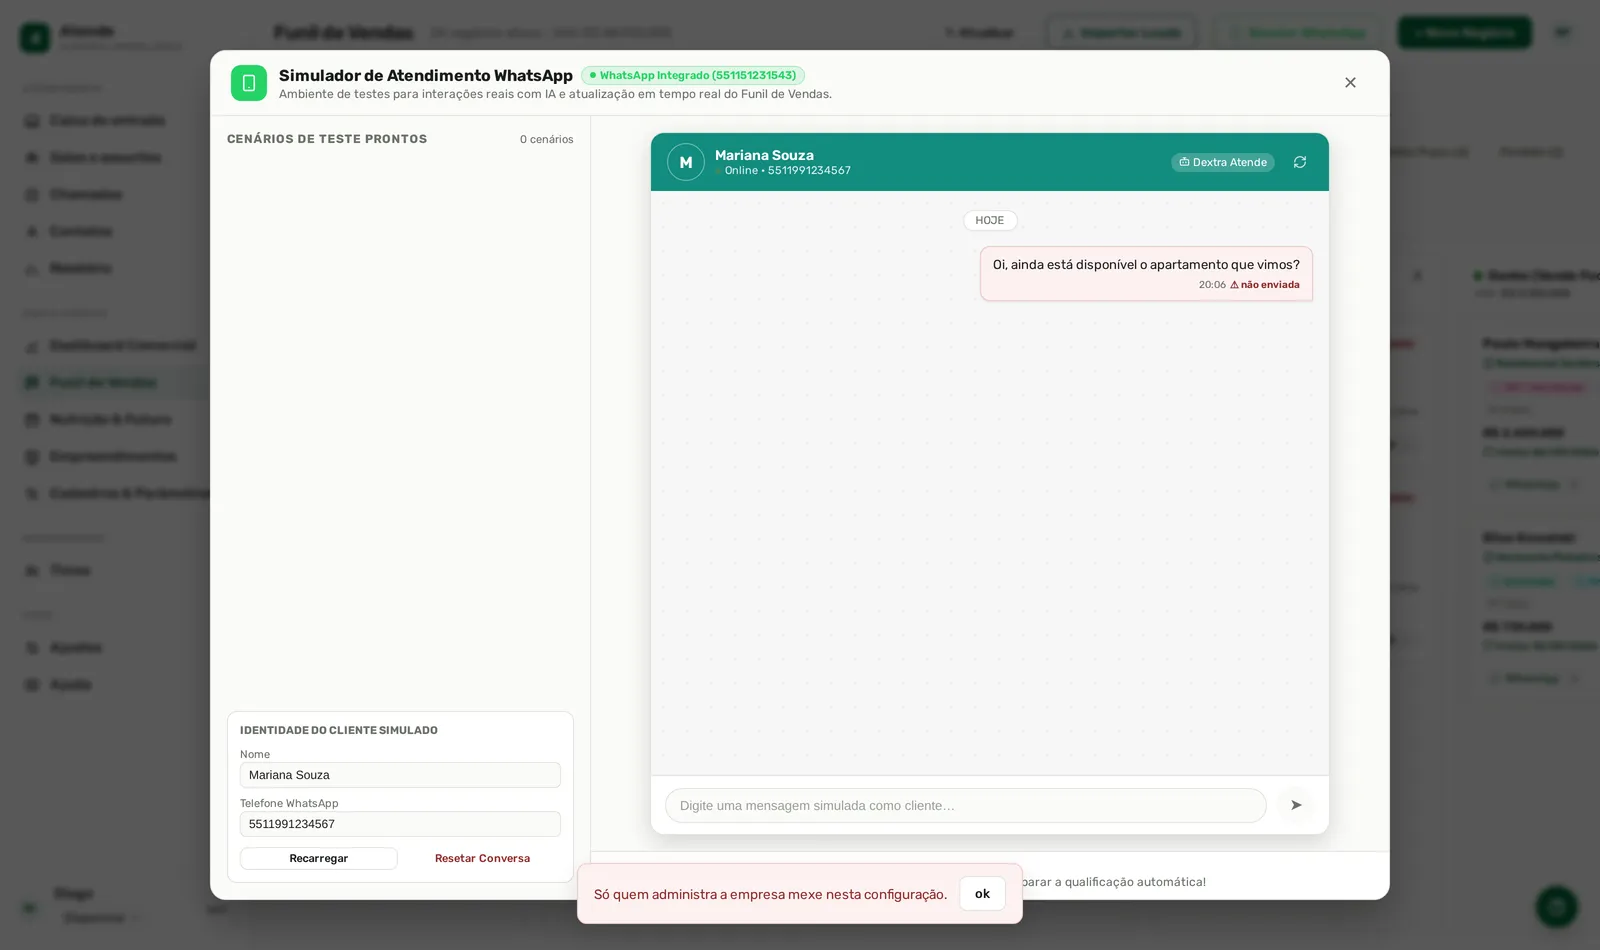Image resolution: width=1600 pixels, height=950 pixels.
Task: Dismiss the error toast with ok
Action: pyautogui.click(x=982, y=894)
